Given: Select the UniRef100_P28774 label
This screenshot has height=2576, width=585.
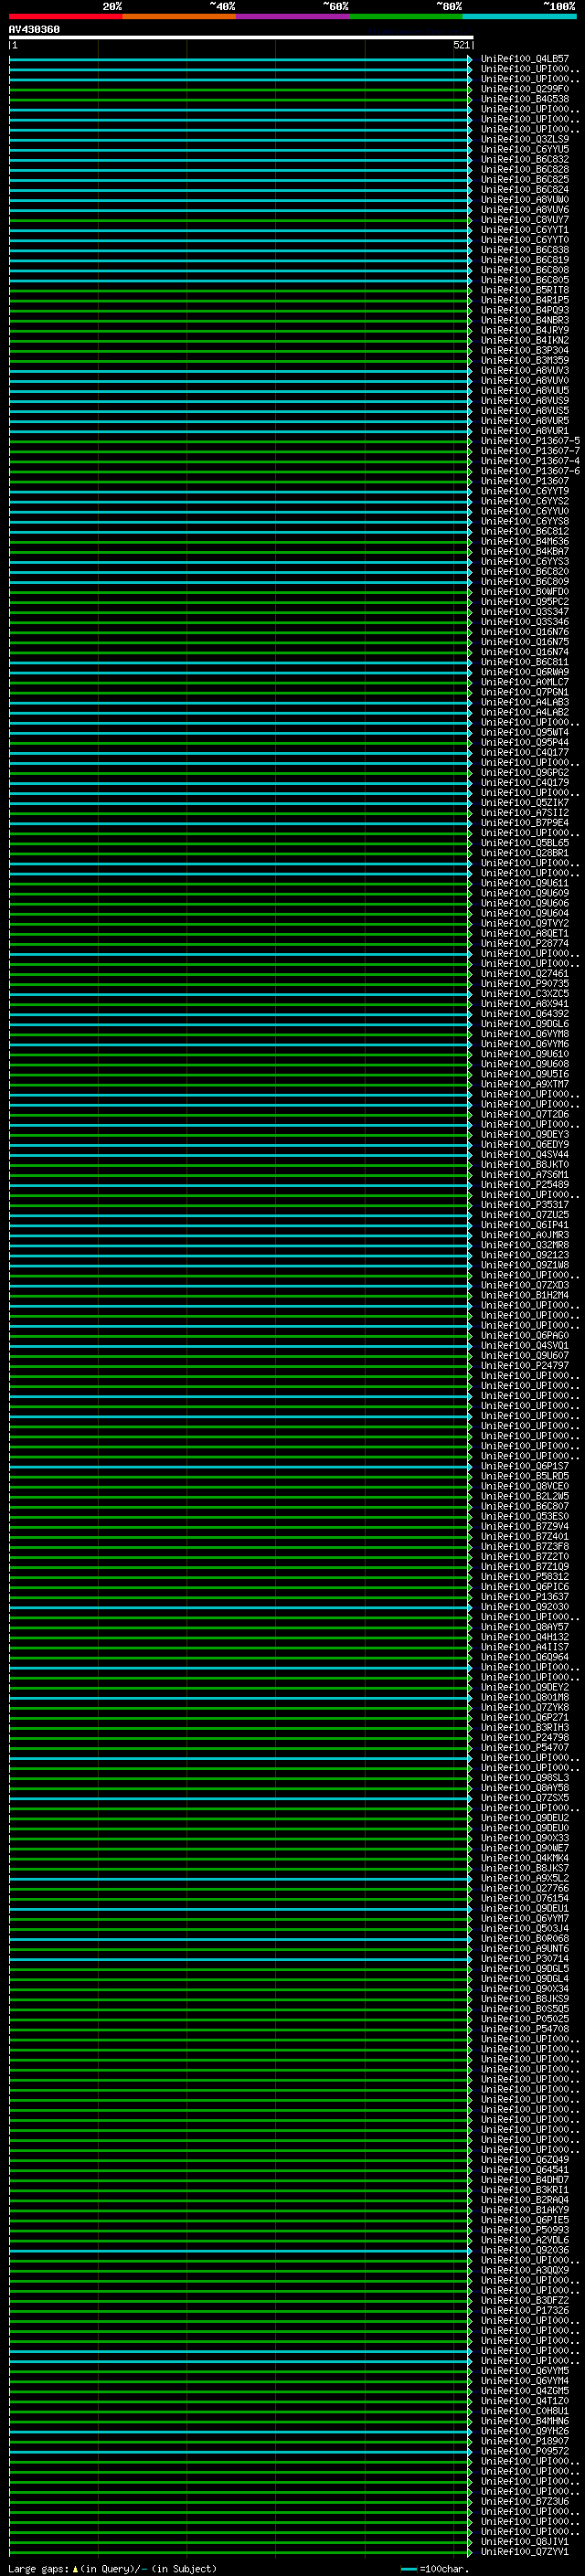Looking at the screenshot, I should (525, 943).
